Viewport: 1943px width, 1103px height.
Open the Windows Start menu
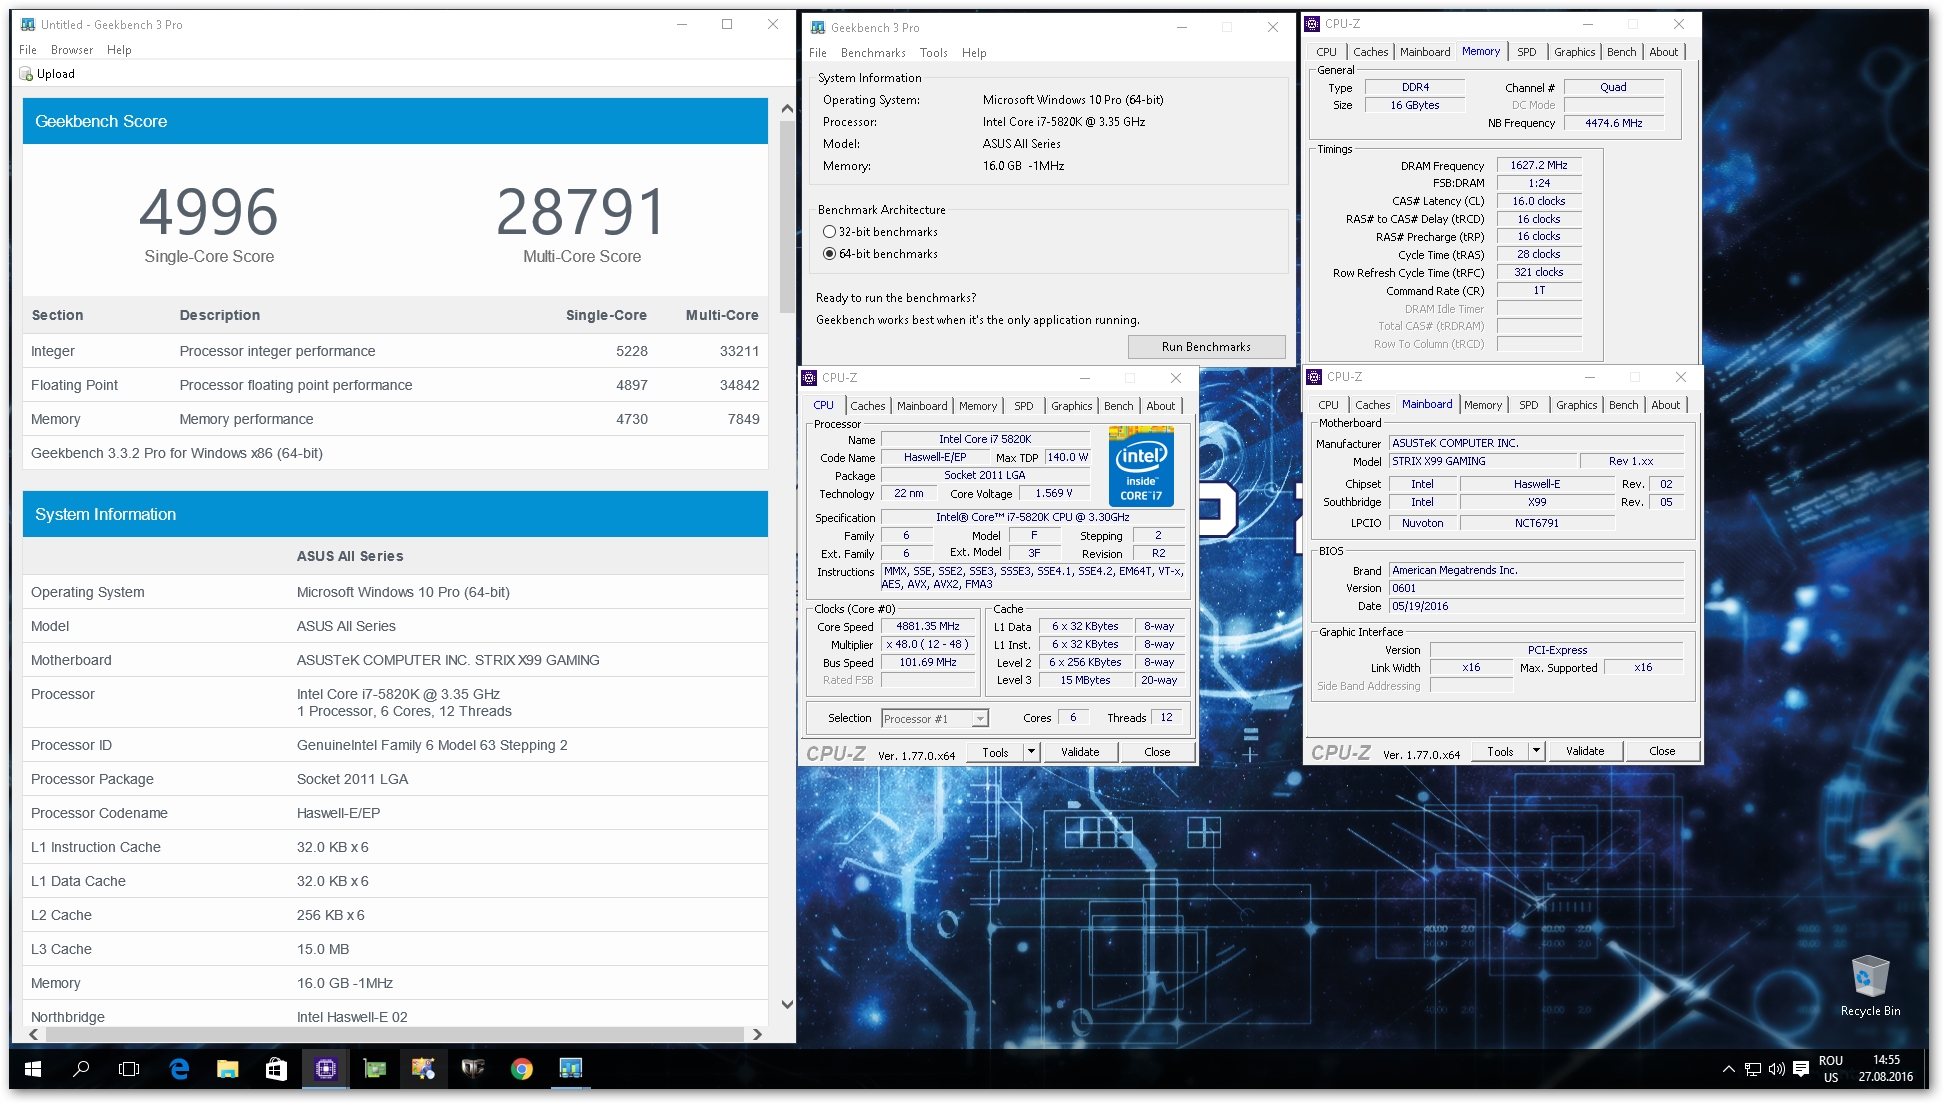[x=32, y=1069]
